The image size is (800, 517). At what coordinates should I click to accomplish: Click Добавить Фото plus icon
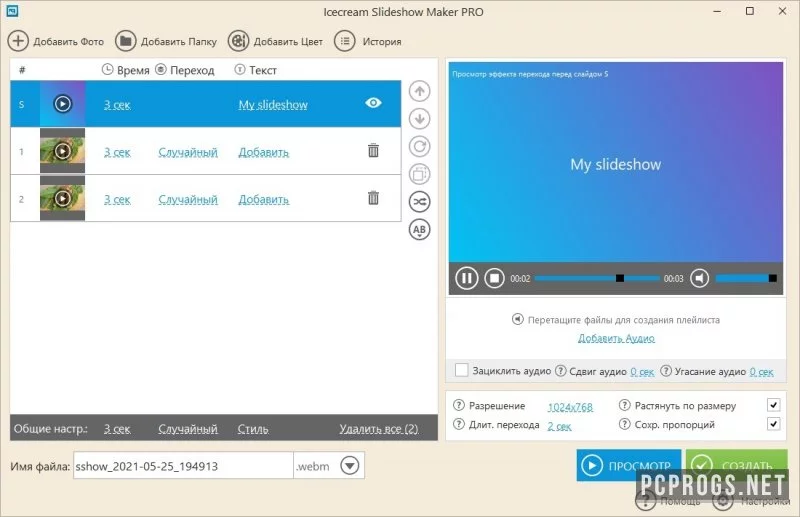click(x=18, y=41)
